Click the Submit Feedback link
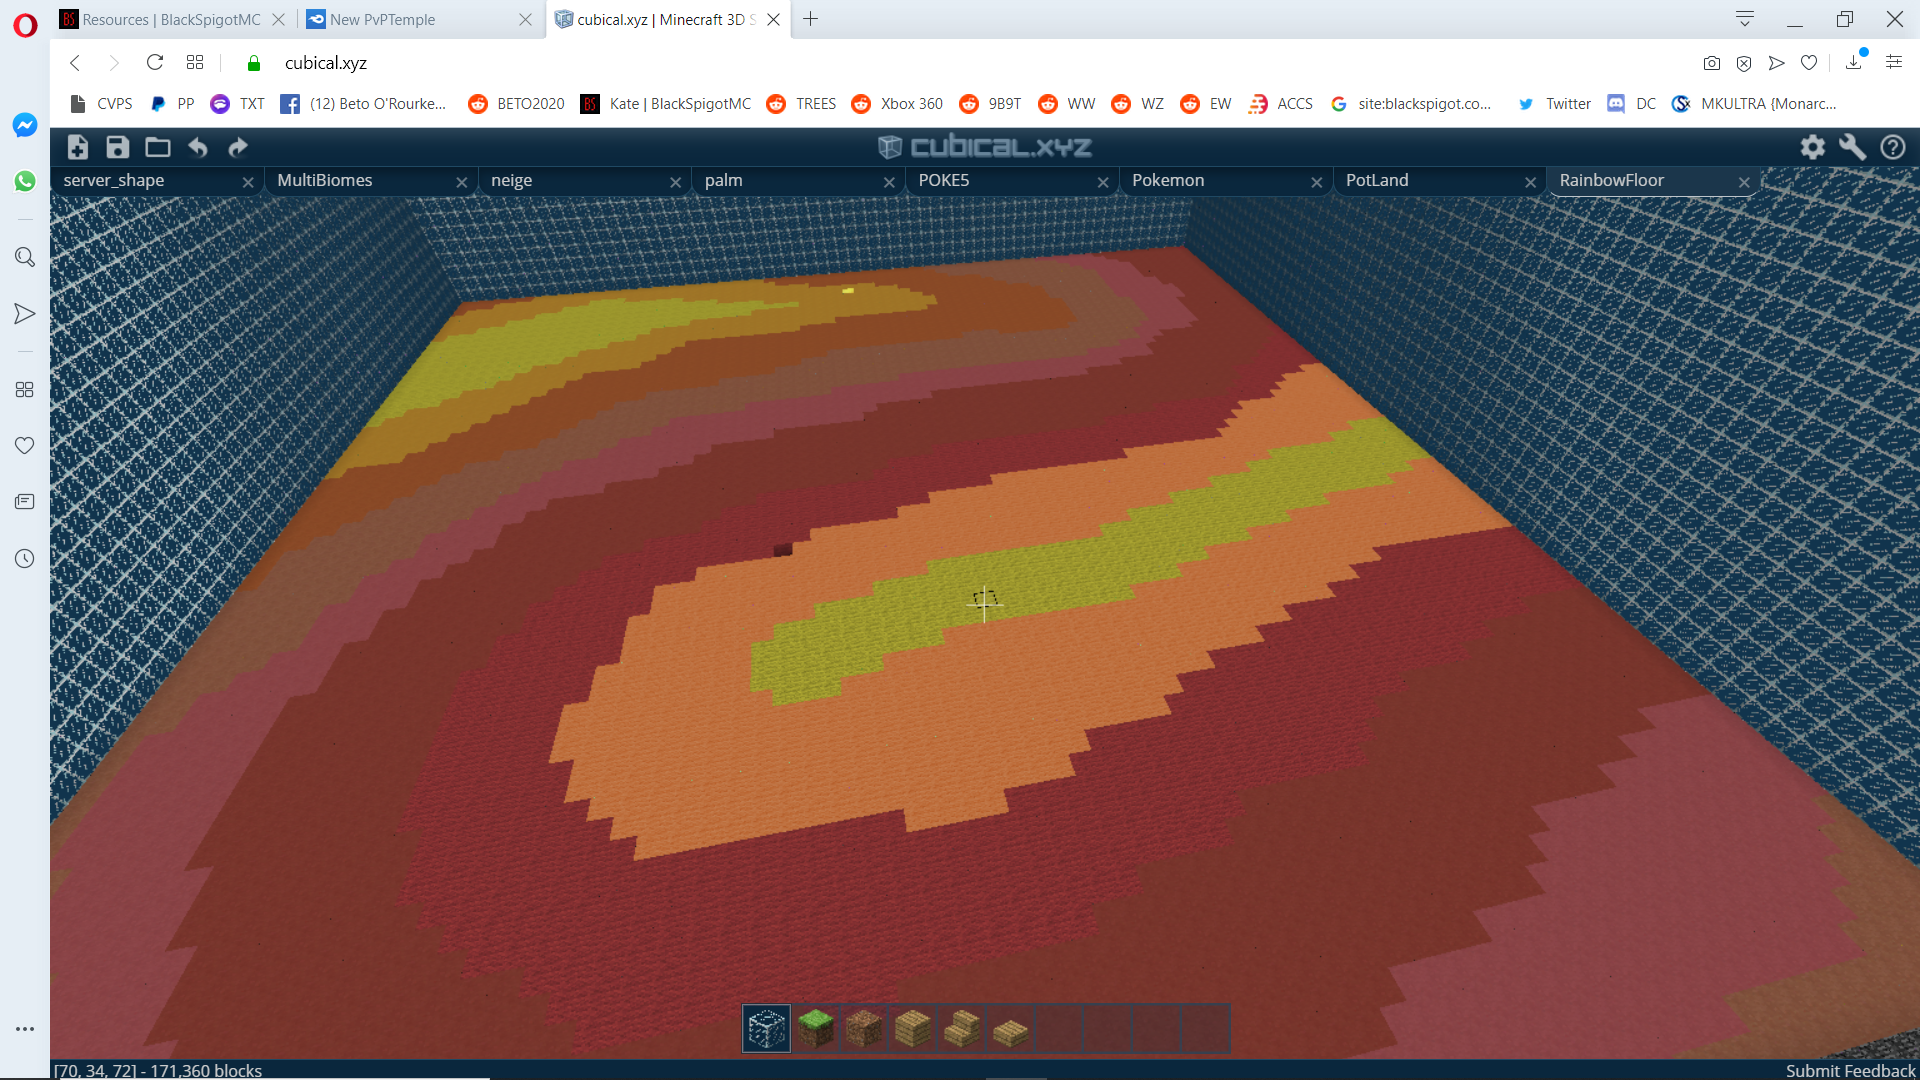Viewport: 1920px width, 1080px height. [x=1850, y=1070]
